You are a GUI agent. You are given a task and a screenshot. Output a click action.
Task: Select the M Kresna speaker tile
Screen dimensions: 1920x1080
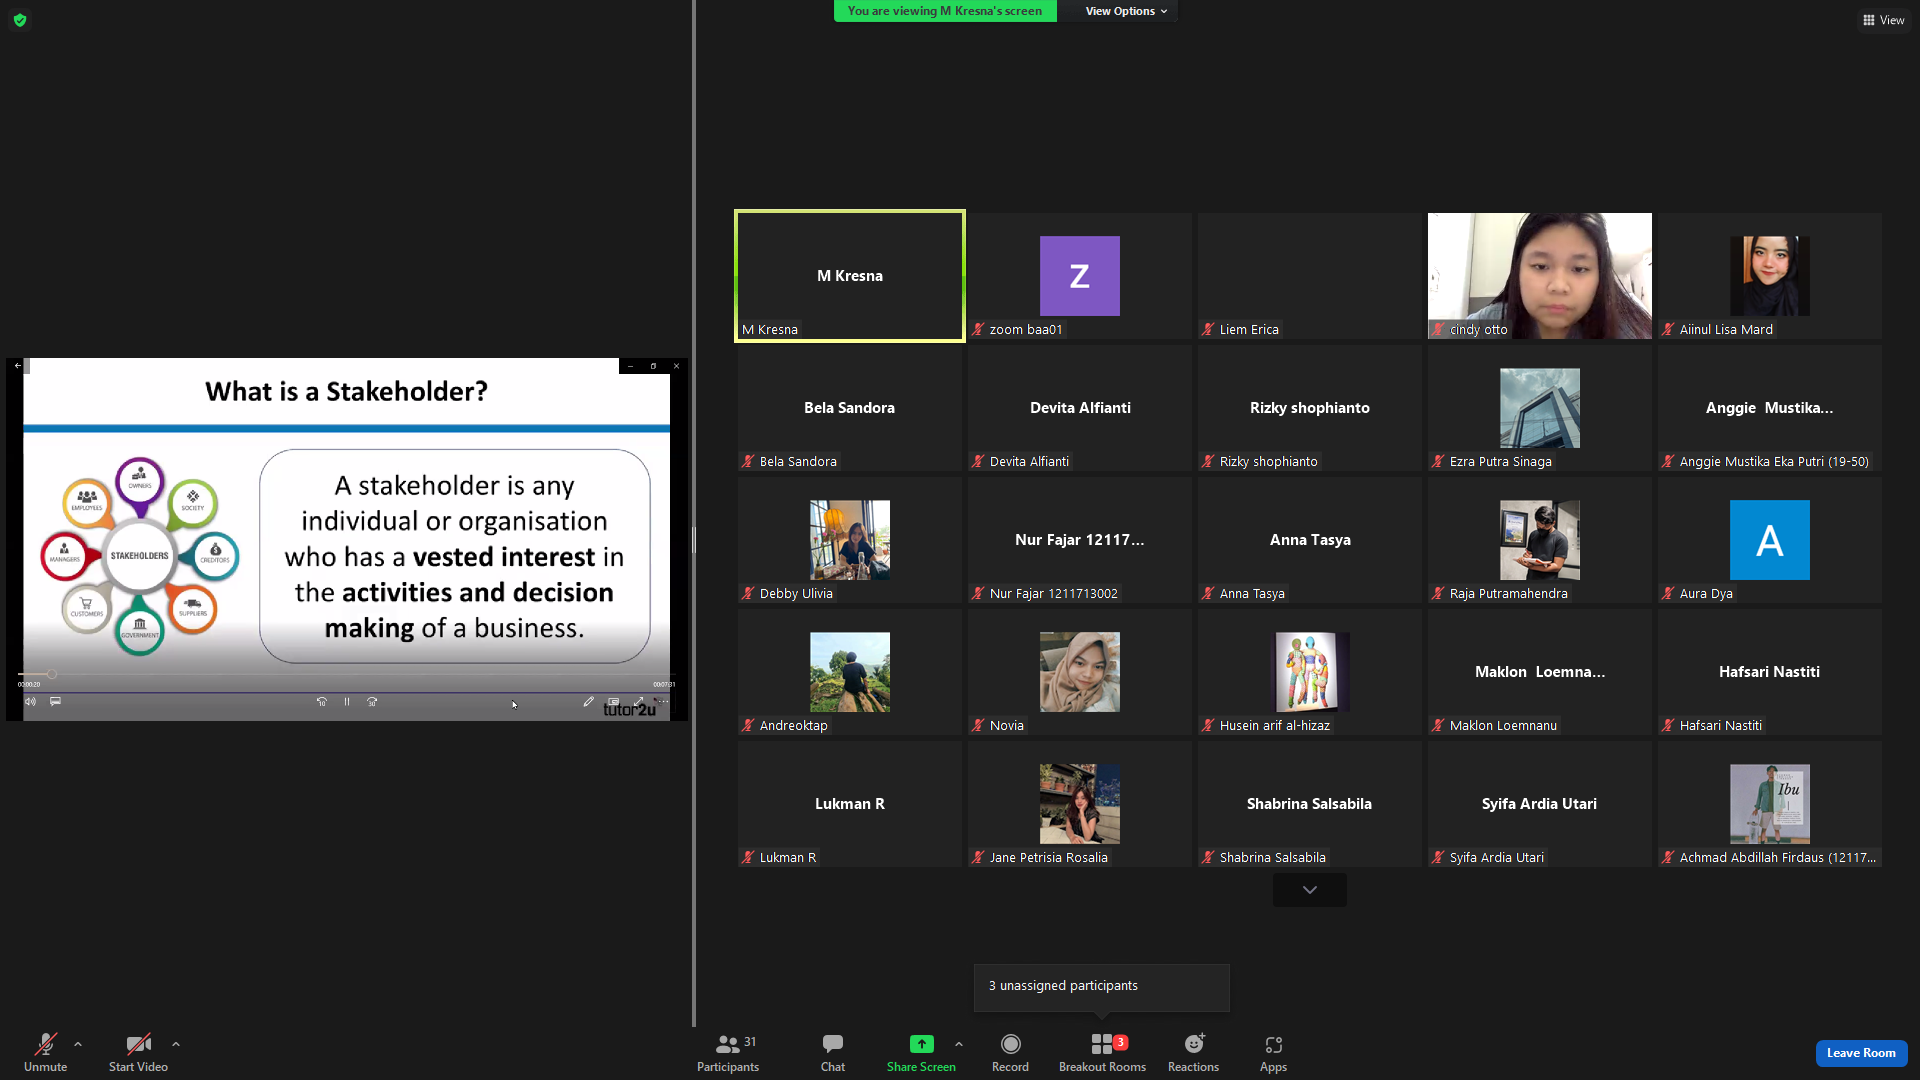point(850,276)
